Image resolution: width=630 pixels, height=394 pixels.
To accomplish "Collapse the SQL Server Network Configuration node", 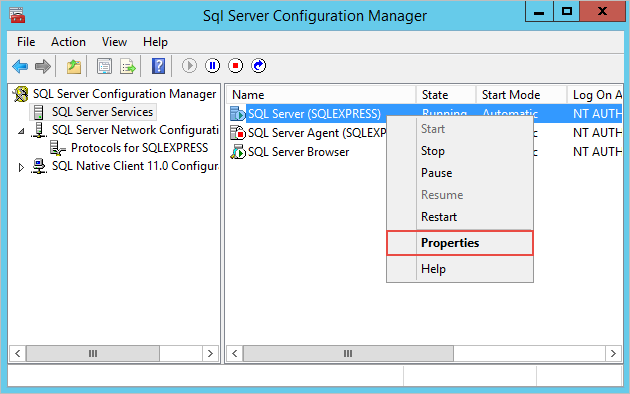I will (x=21, y=131).
